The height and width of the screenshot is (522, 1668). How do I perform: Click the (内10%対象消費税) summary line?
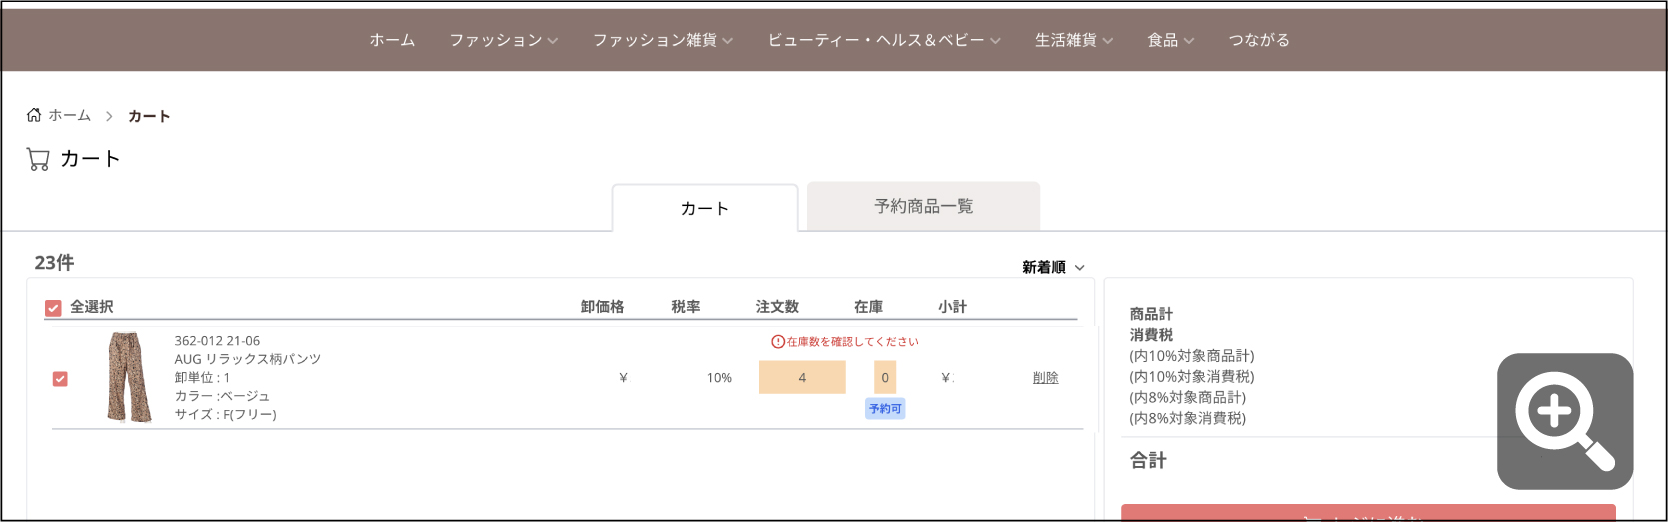coord(1192,377)
